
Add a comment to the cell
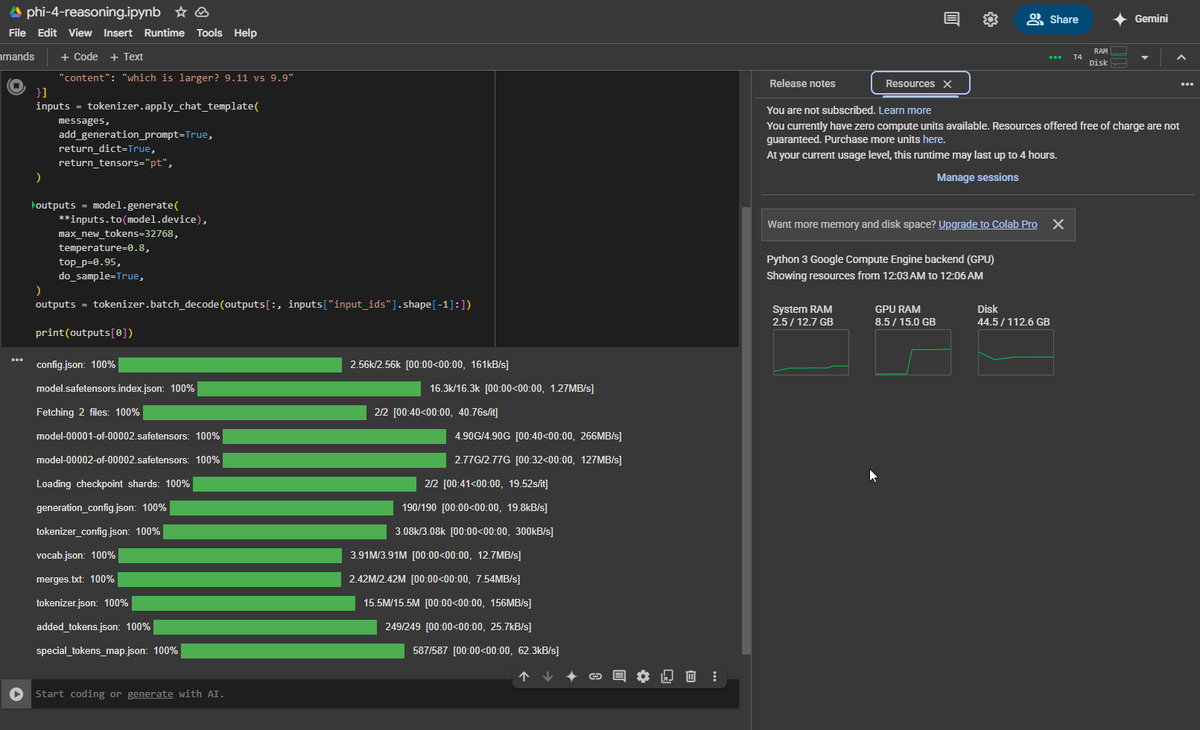tap(619, 677)
